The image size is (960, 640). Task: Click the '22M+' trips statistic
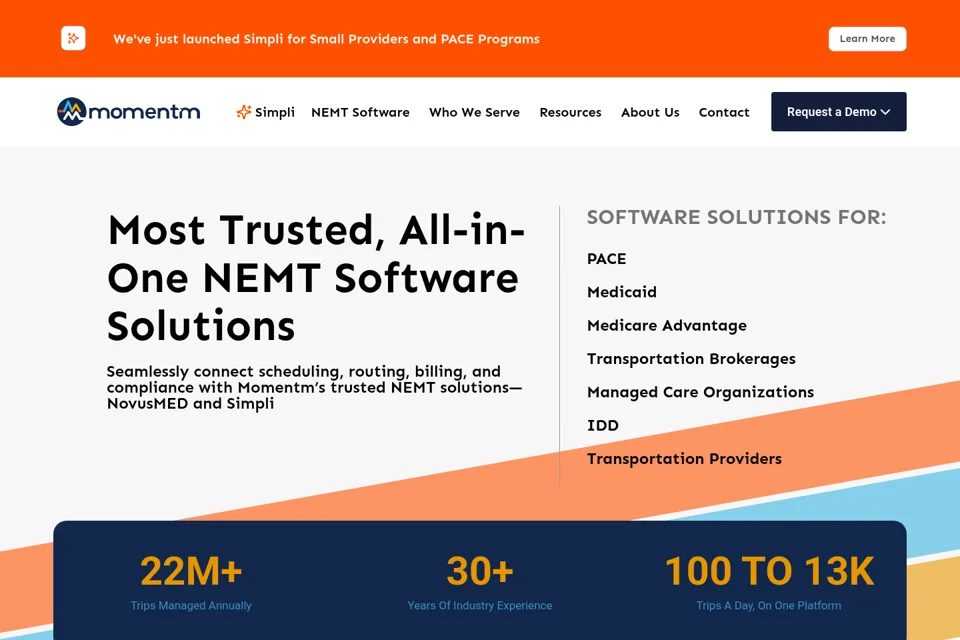pyautogui.click(x=191, y=571)
